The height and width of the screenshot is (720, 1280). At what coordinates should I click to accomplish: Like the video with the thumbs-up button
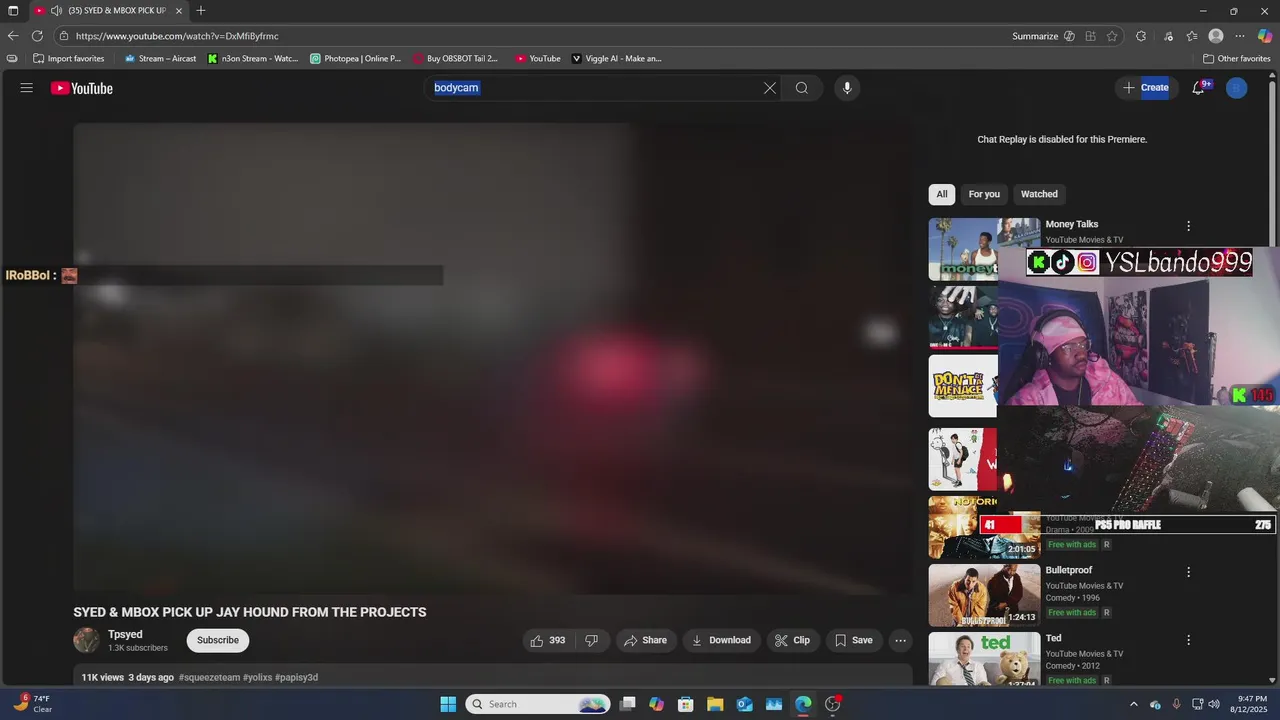549,640
